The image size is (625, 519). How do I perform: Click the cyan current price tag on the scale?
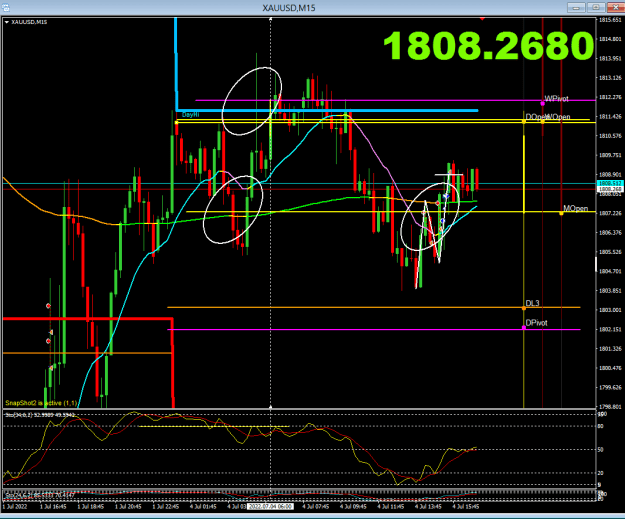click(610, 183)
